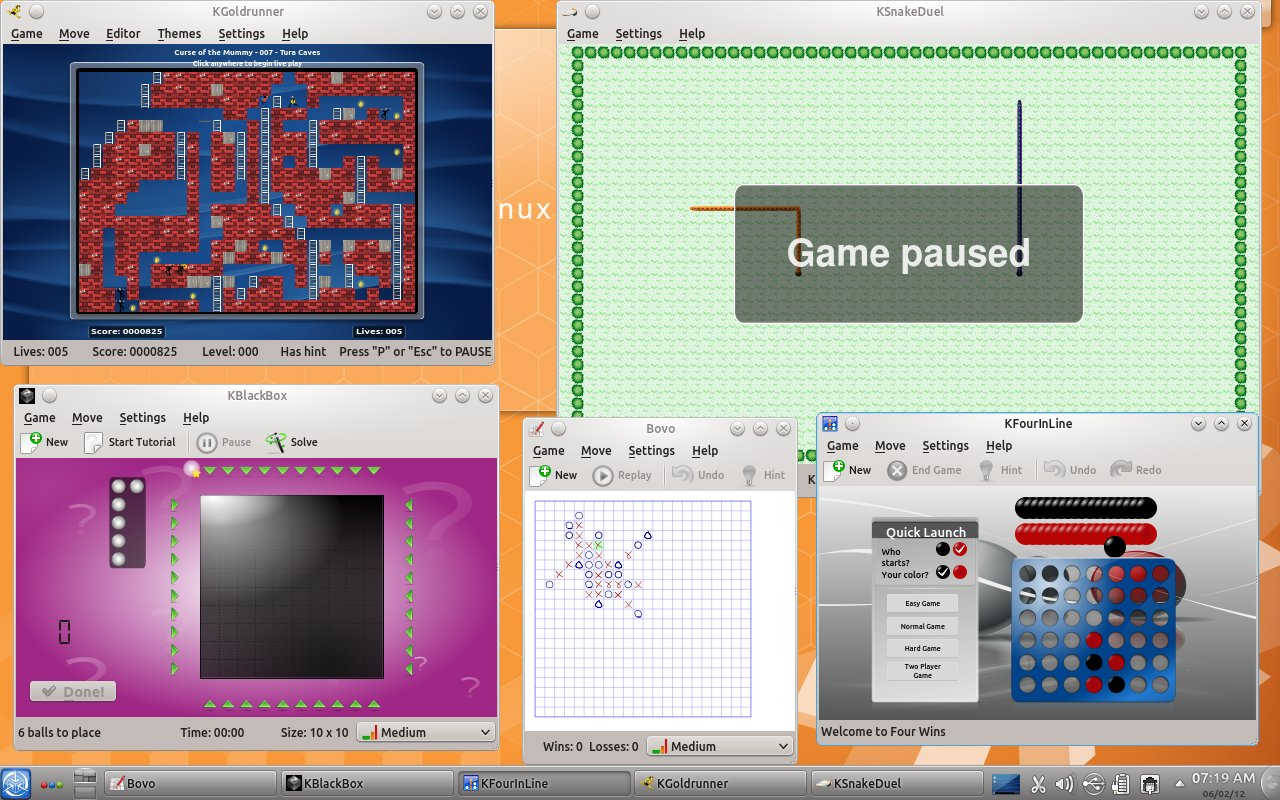Click the KBlackBox title bar app icon
This screenshot has height=800, width=1280.
(x=27, y=395)
